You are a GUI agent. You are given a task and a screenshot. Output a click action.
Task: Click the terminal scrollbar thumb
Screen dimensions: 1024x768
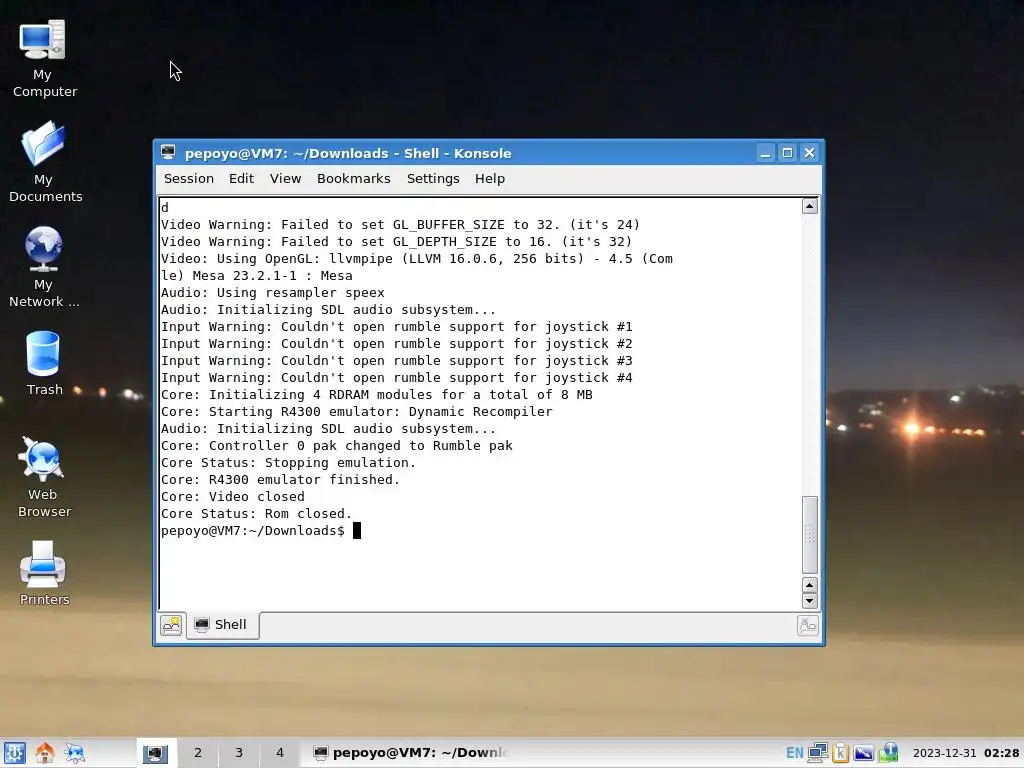[x=810, y=535]
